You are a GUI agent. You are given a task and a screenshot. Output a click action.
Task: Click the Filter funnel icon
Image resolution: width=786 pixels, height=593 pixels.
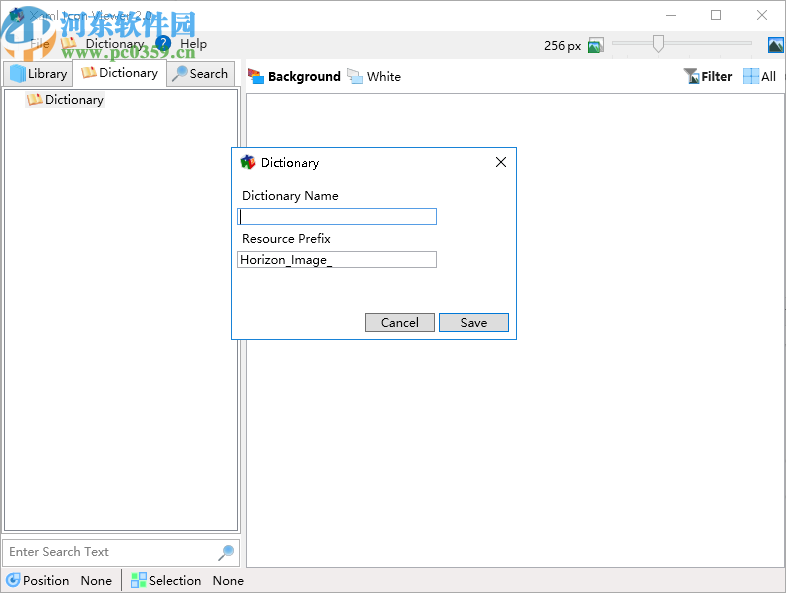coord(691,76)
